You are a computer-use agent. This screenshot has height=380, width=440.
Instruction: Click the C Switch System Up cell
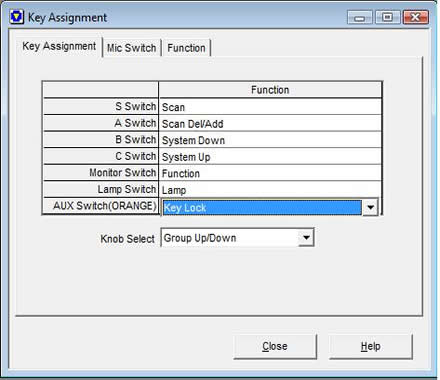click(270, 157)
